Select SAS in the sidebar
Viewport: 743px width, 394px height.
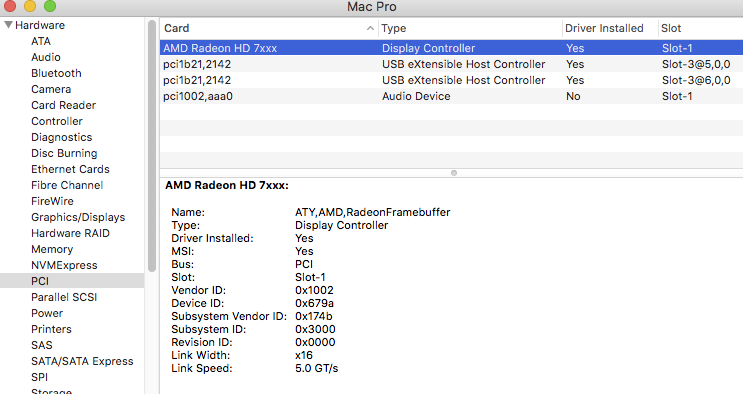click(42, 345)
